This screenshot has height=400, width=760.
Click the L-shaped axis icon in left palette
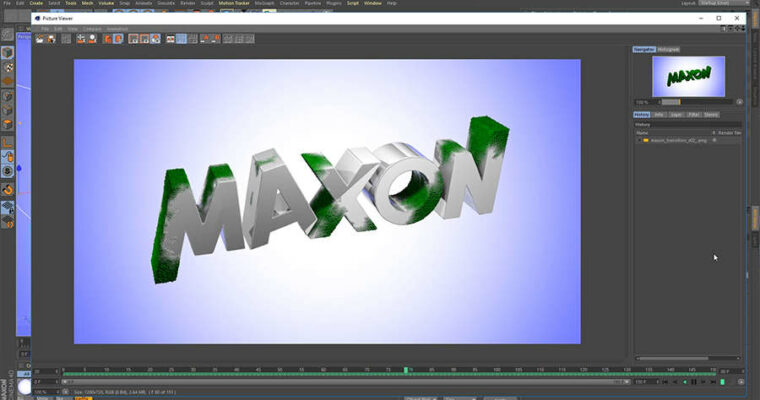click(7, 143)
